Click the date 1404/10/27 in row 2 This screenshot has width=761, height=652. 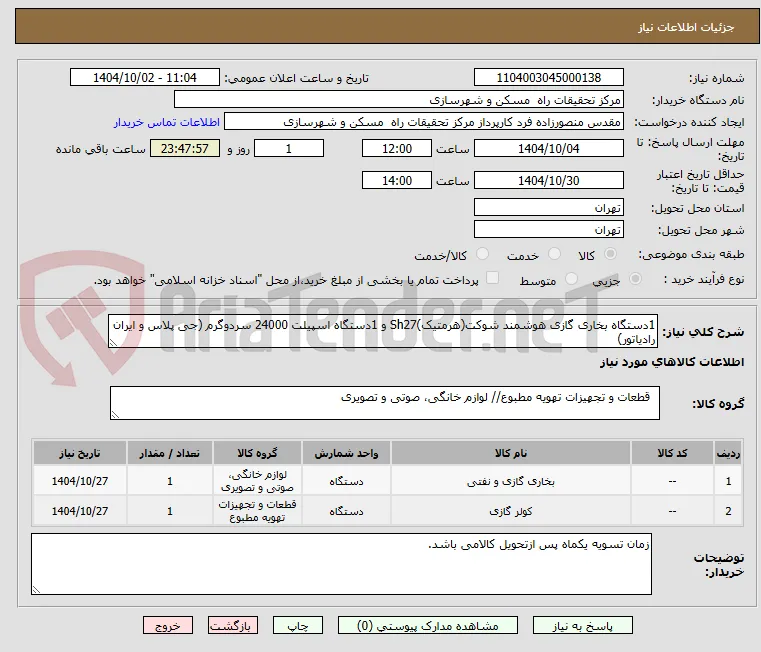click(80, 511)
